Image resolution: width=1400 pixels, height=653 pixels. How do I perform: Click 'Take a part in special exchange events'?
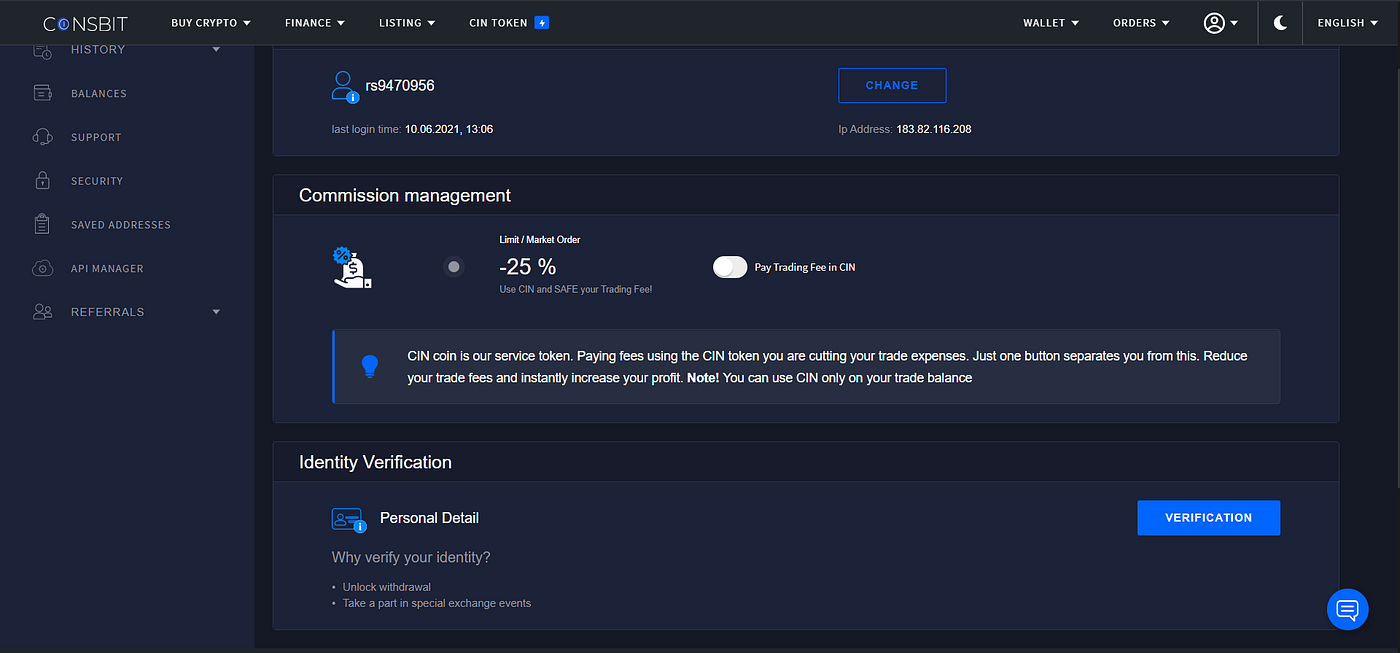pyautogui.click(x=437, y=603)
